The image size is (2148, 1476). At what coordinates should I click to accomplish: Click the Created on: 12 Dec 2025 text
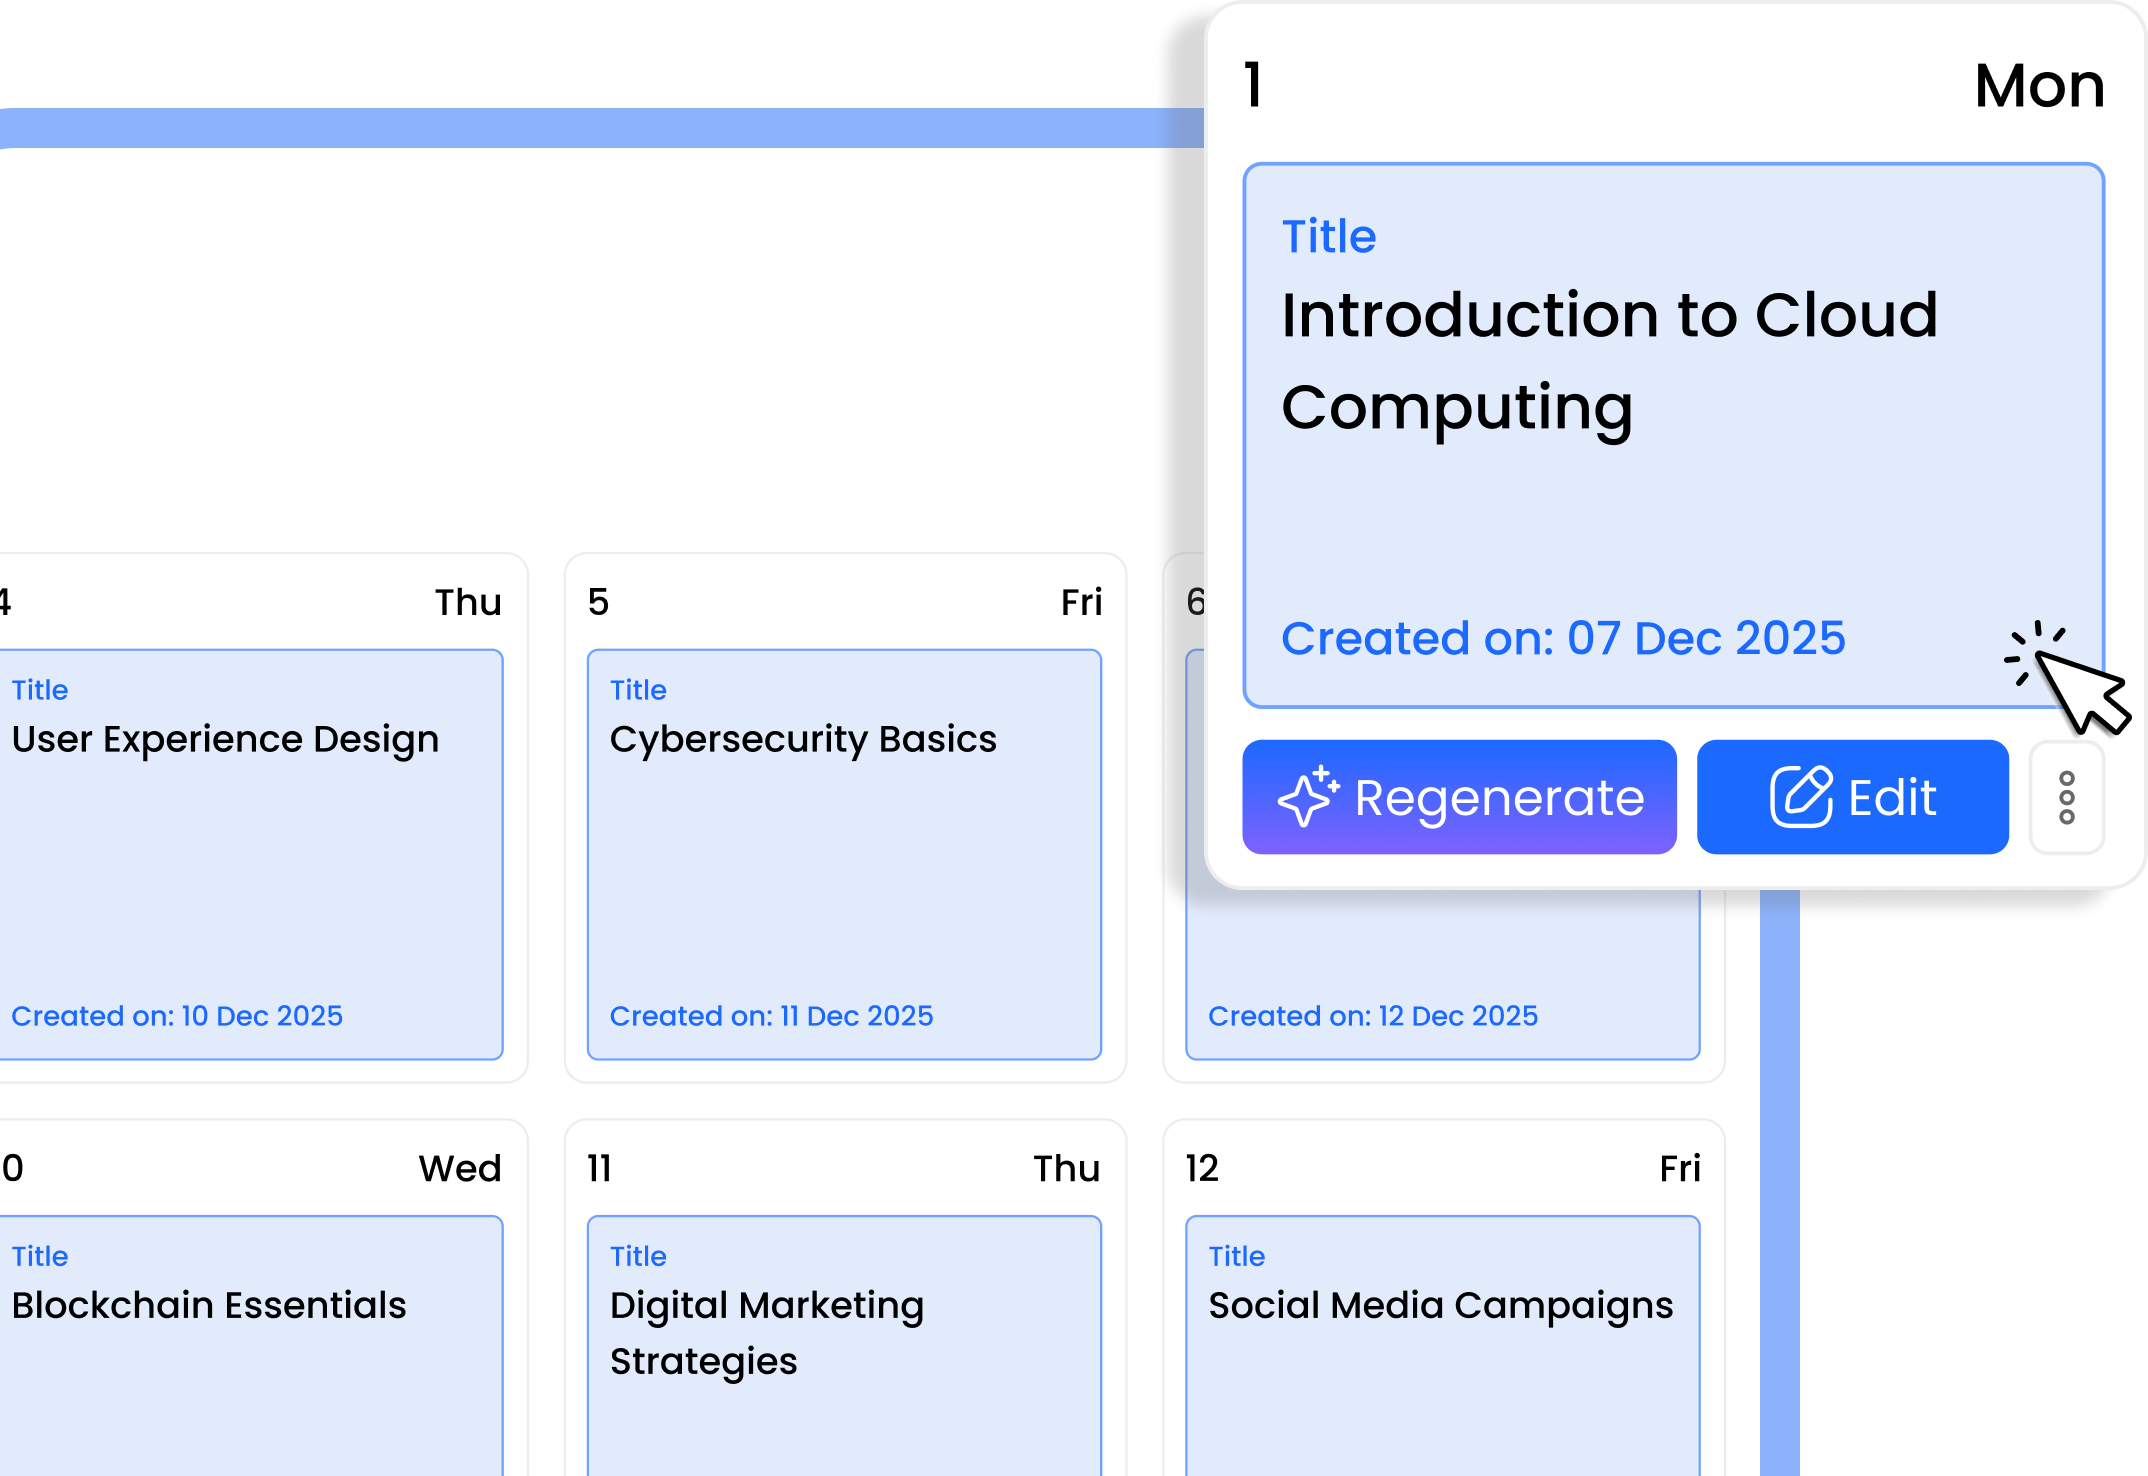coord(1372,1016)
